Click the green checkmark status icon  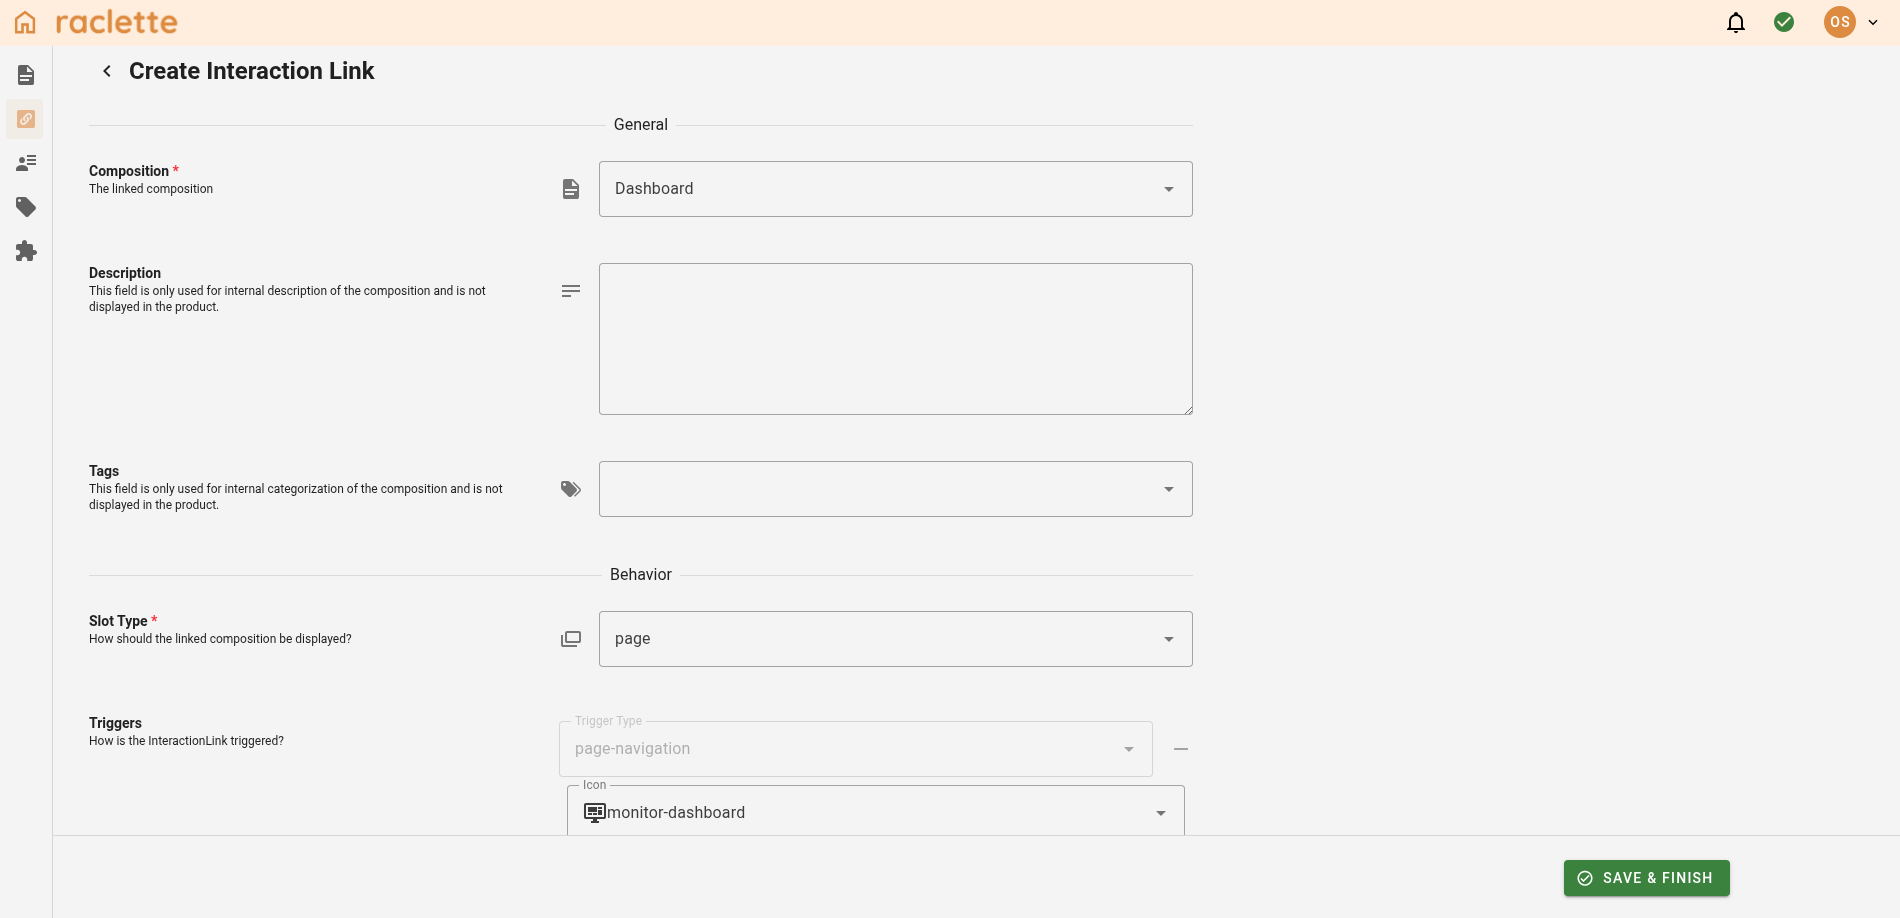1784,21
